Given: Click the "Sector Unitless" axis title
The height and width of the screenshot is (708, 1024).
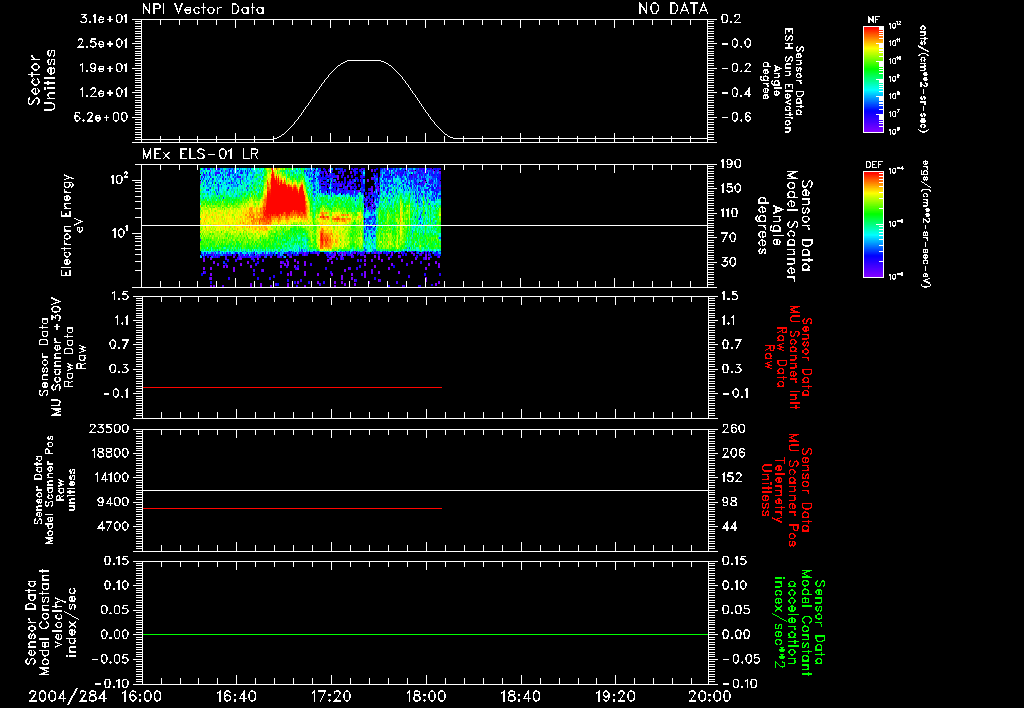Looking at the screenshot, I should pos(41,80).
